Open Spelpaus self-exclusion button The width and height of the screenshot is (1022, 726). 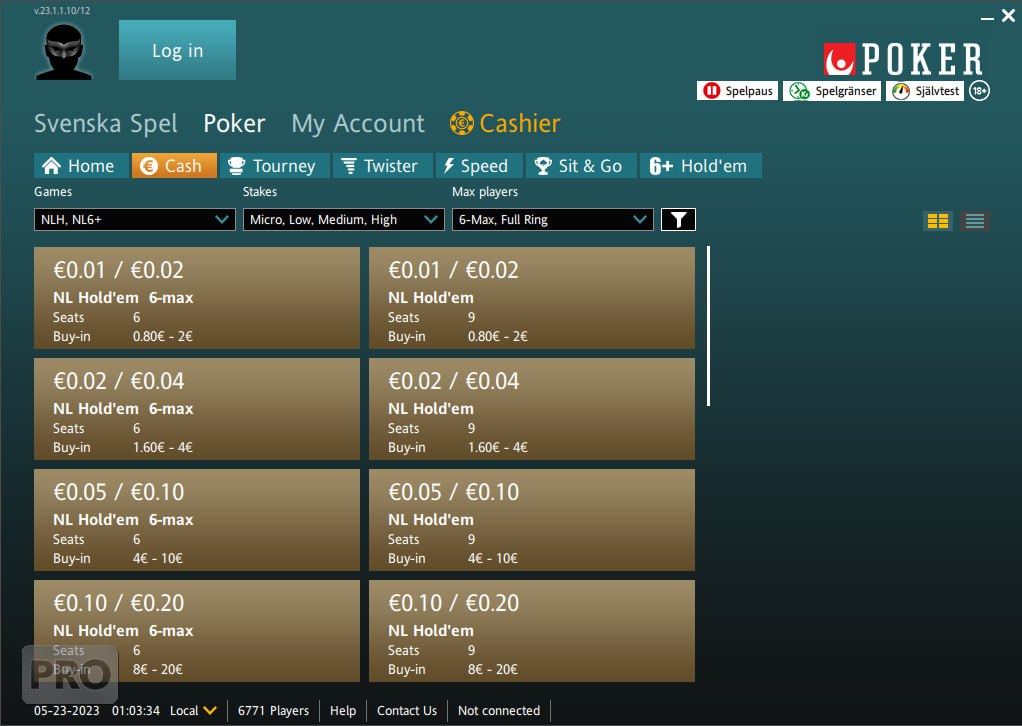[x=737, y=91]
